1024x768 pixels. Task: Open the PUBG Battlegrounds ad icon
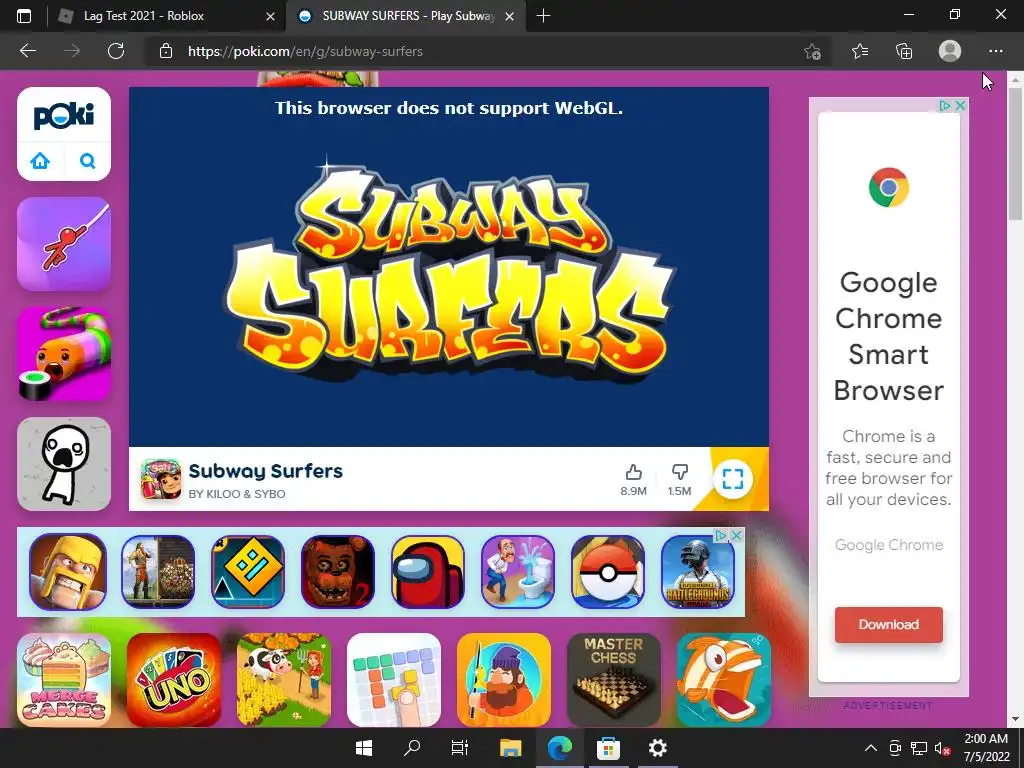coord(697,571)
